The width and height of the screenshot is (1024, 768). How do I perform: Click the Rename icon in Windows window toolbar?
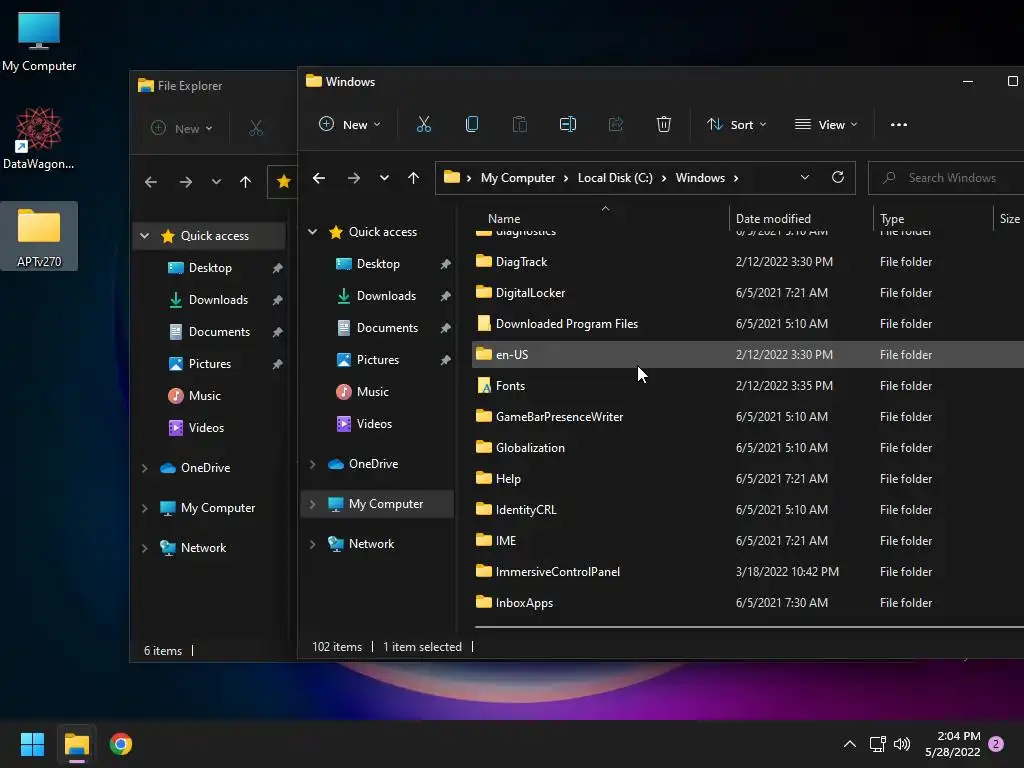click(568, 124)
